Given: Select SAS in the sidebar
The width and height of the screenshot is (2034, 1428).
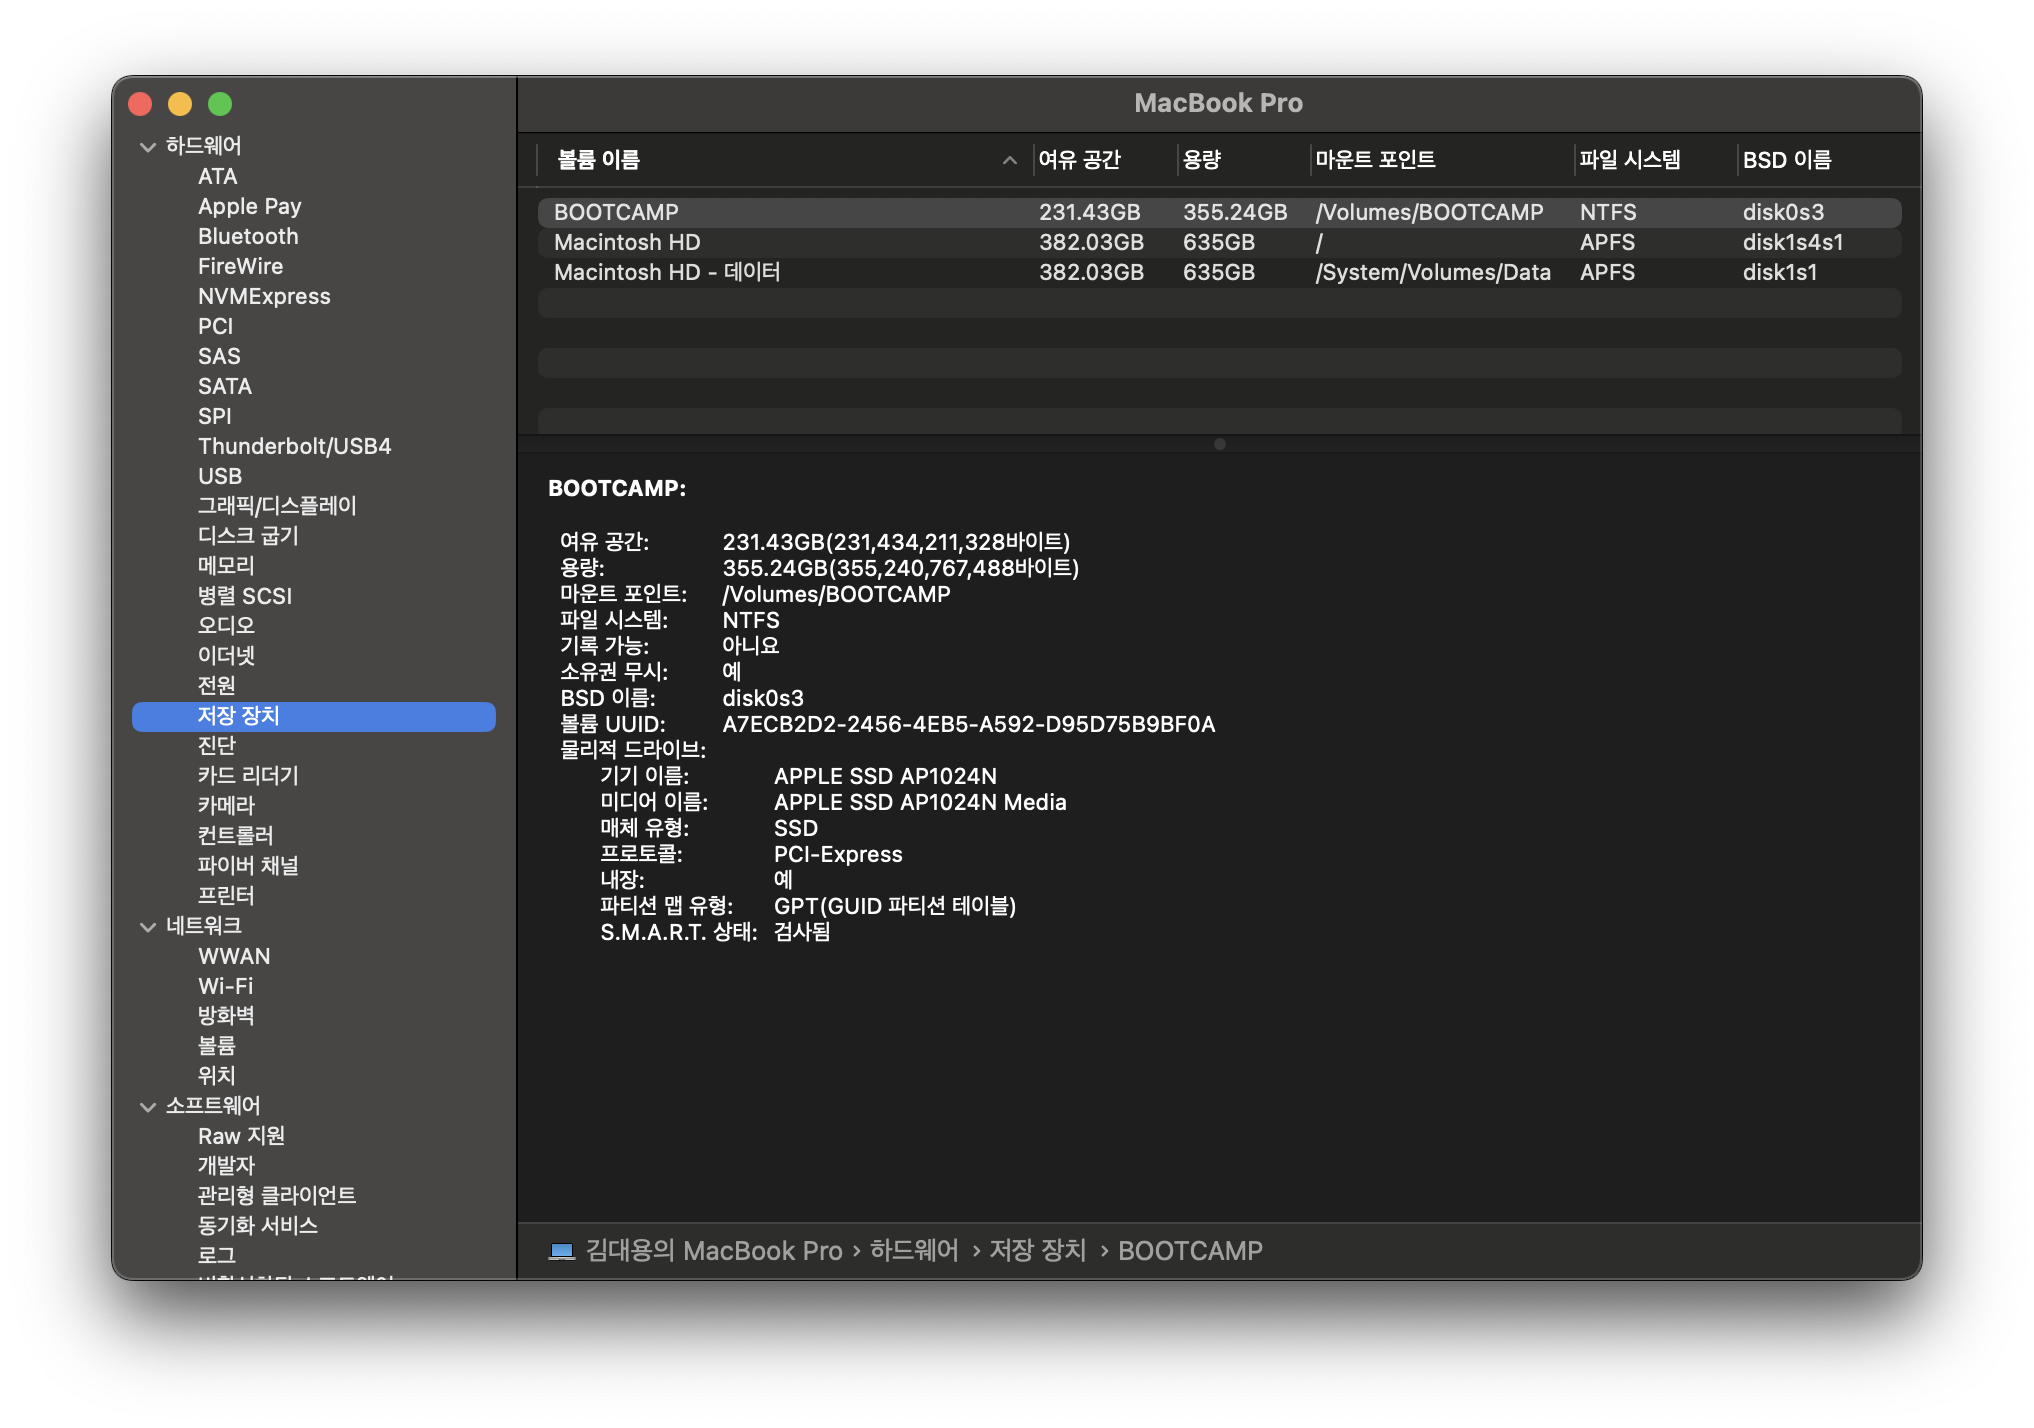Looking at the screenshot, I should coord(219,356).
